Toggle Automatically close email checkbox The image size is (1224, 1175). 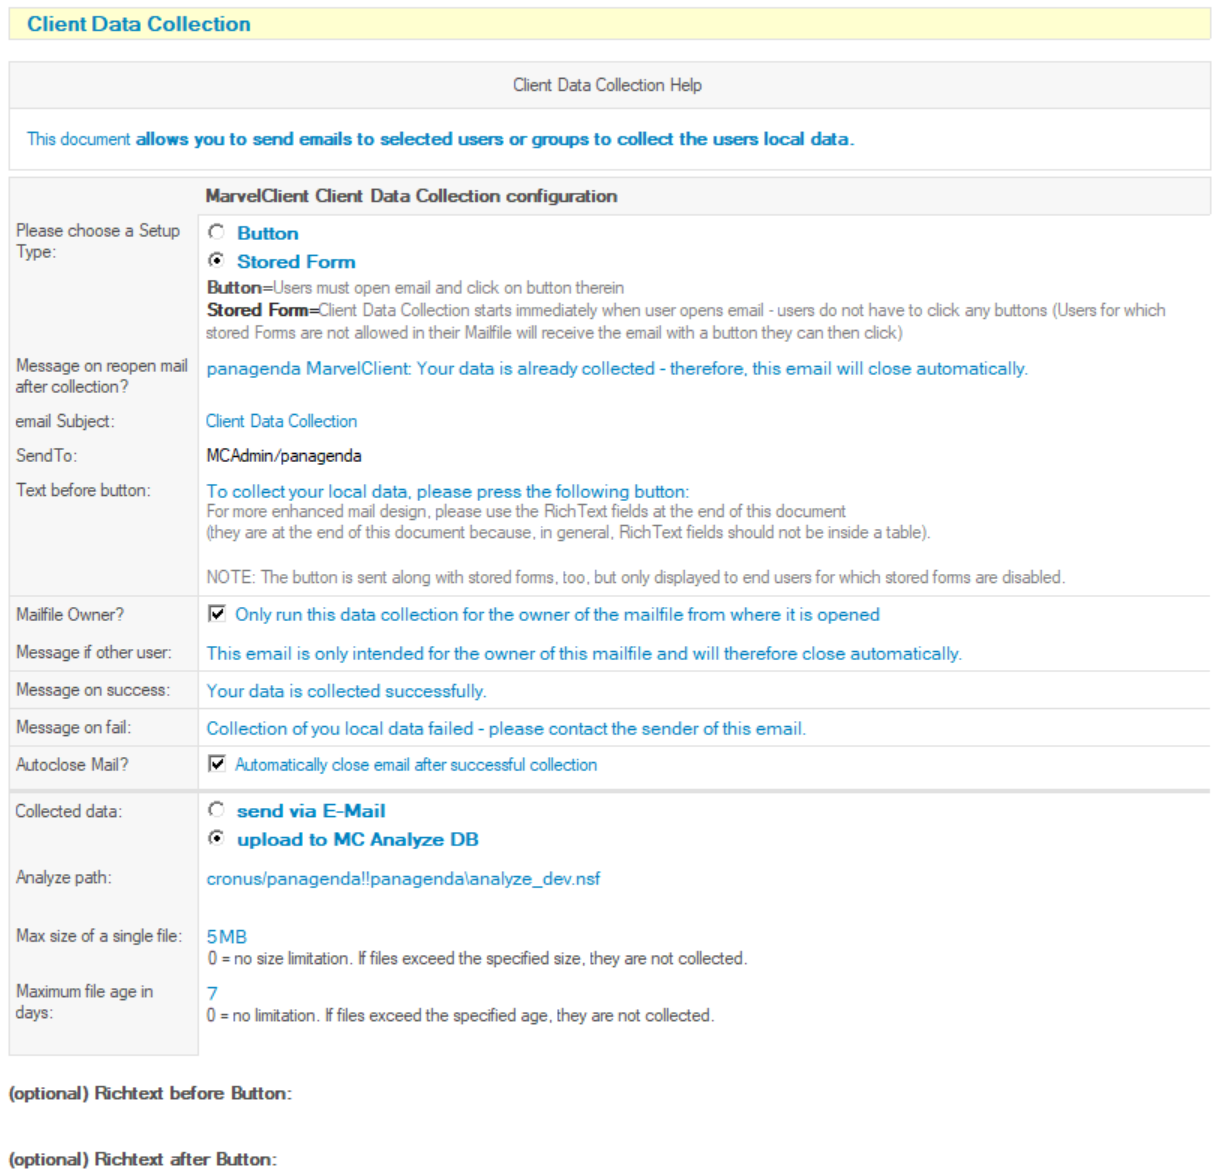click(217, 764)
